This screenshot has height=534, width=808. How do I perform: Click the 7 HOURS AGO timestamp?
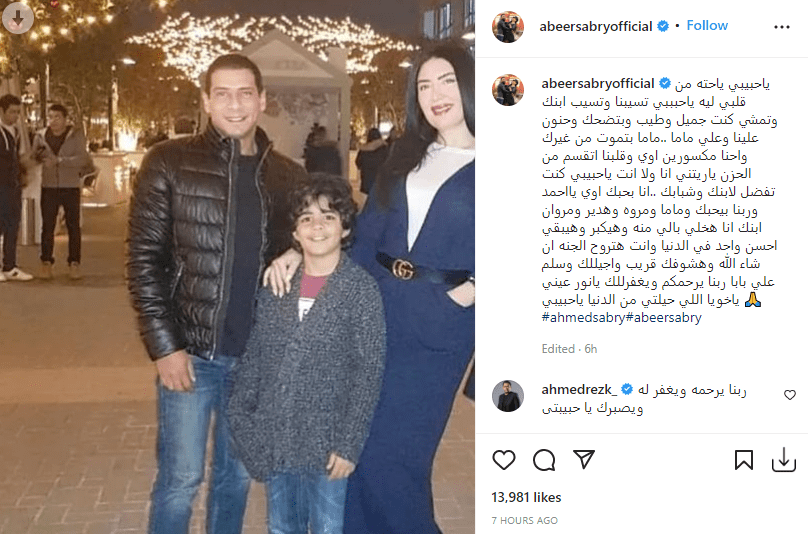(525, 521)
